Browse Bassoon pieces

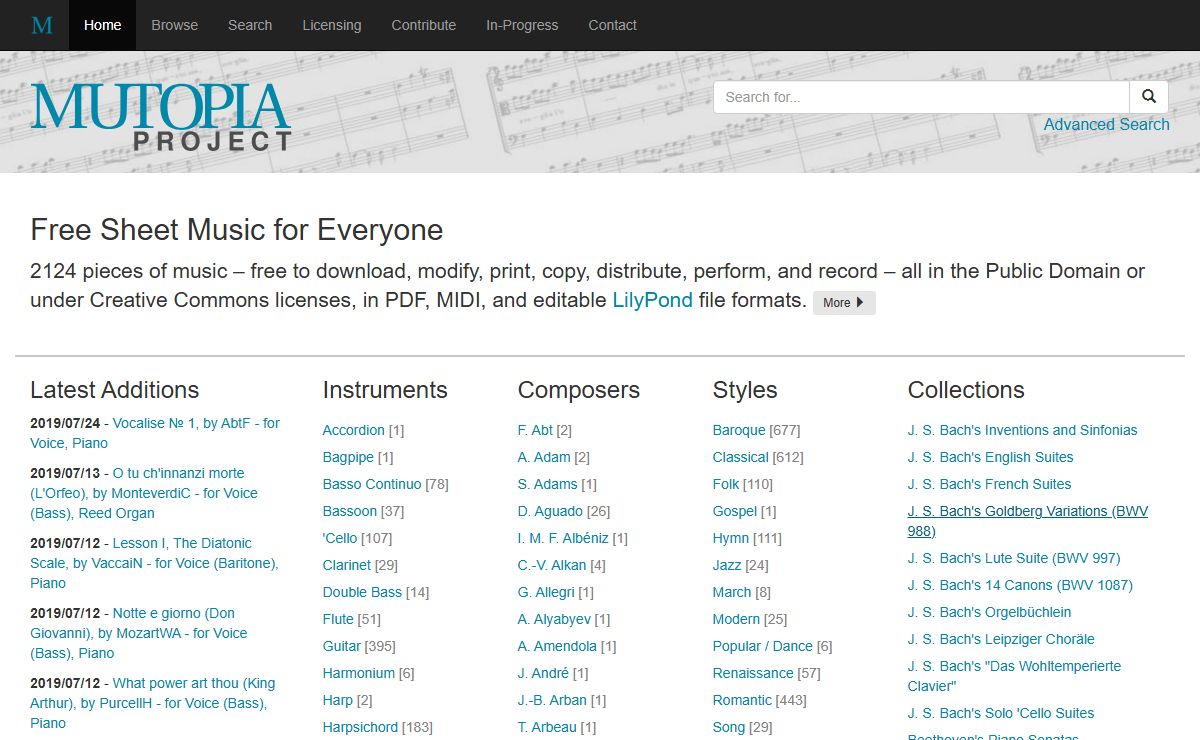click(350, 511)
